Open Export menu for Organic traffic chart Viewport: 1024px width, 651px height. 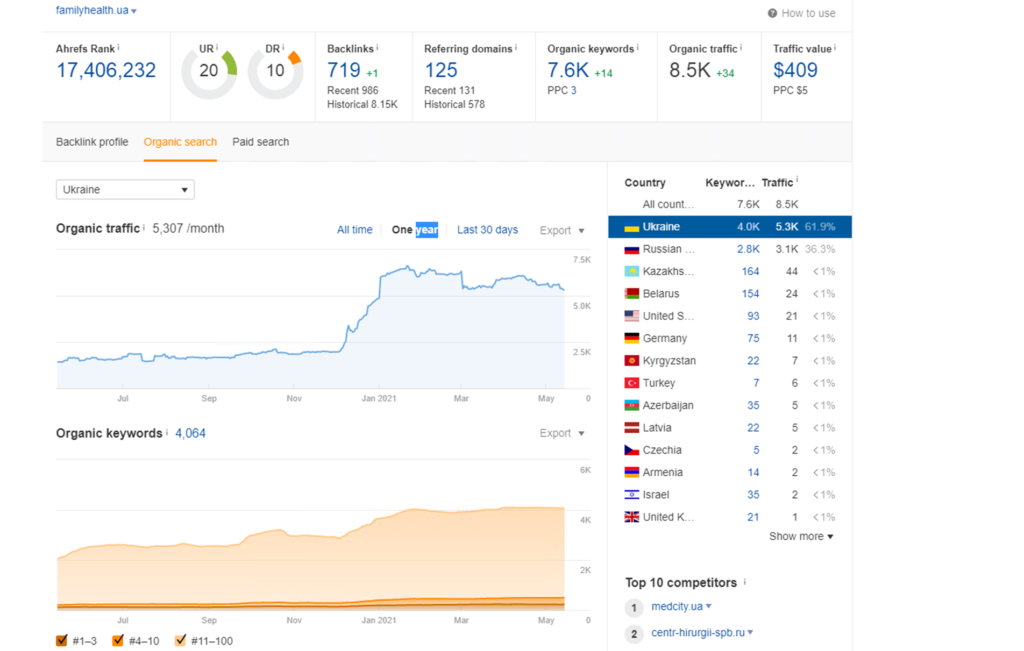click(x=562, y=230)
